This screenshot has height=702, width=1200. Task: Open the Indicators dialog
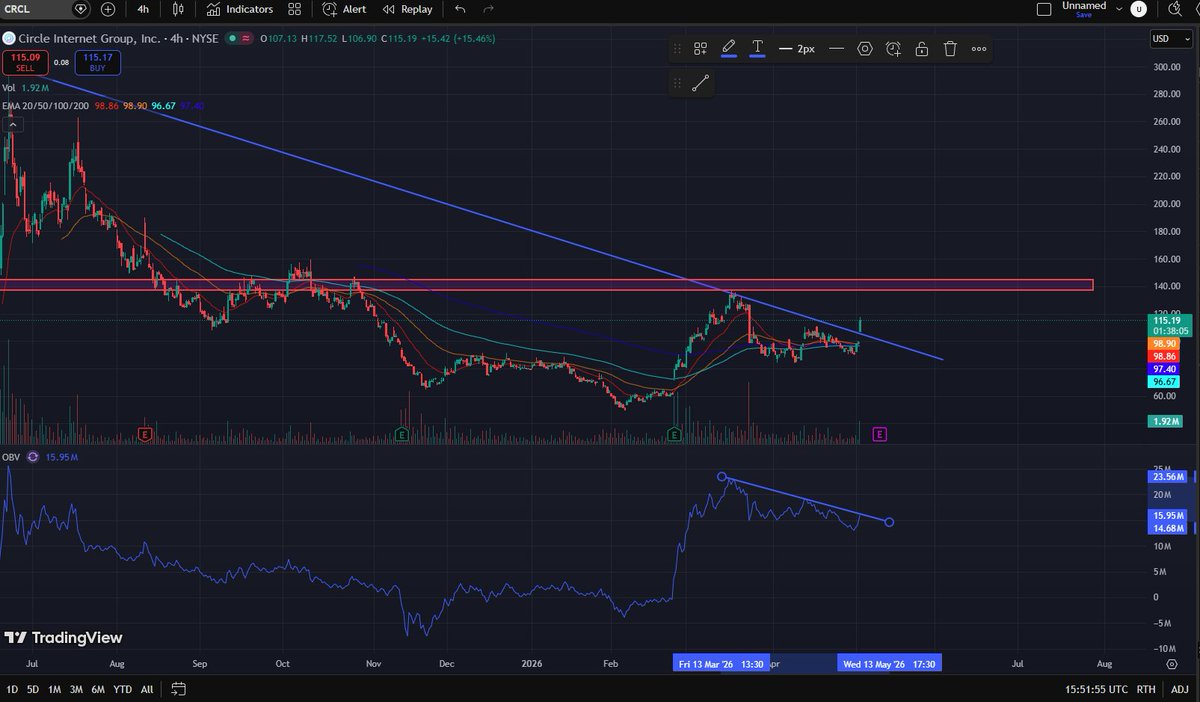click(240, 9)
